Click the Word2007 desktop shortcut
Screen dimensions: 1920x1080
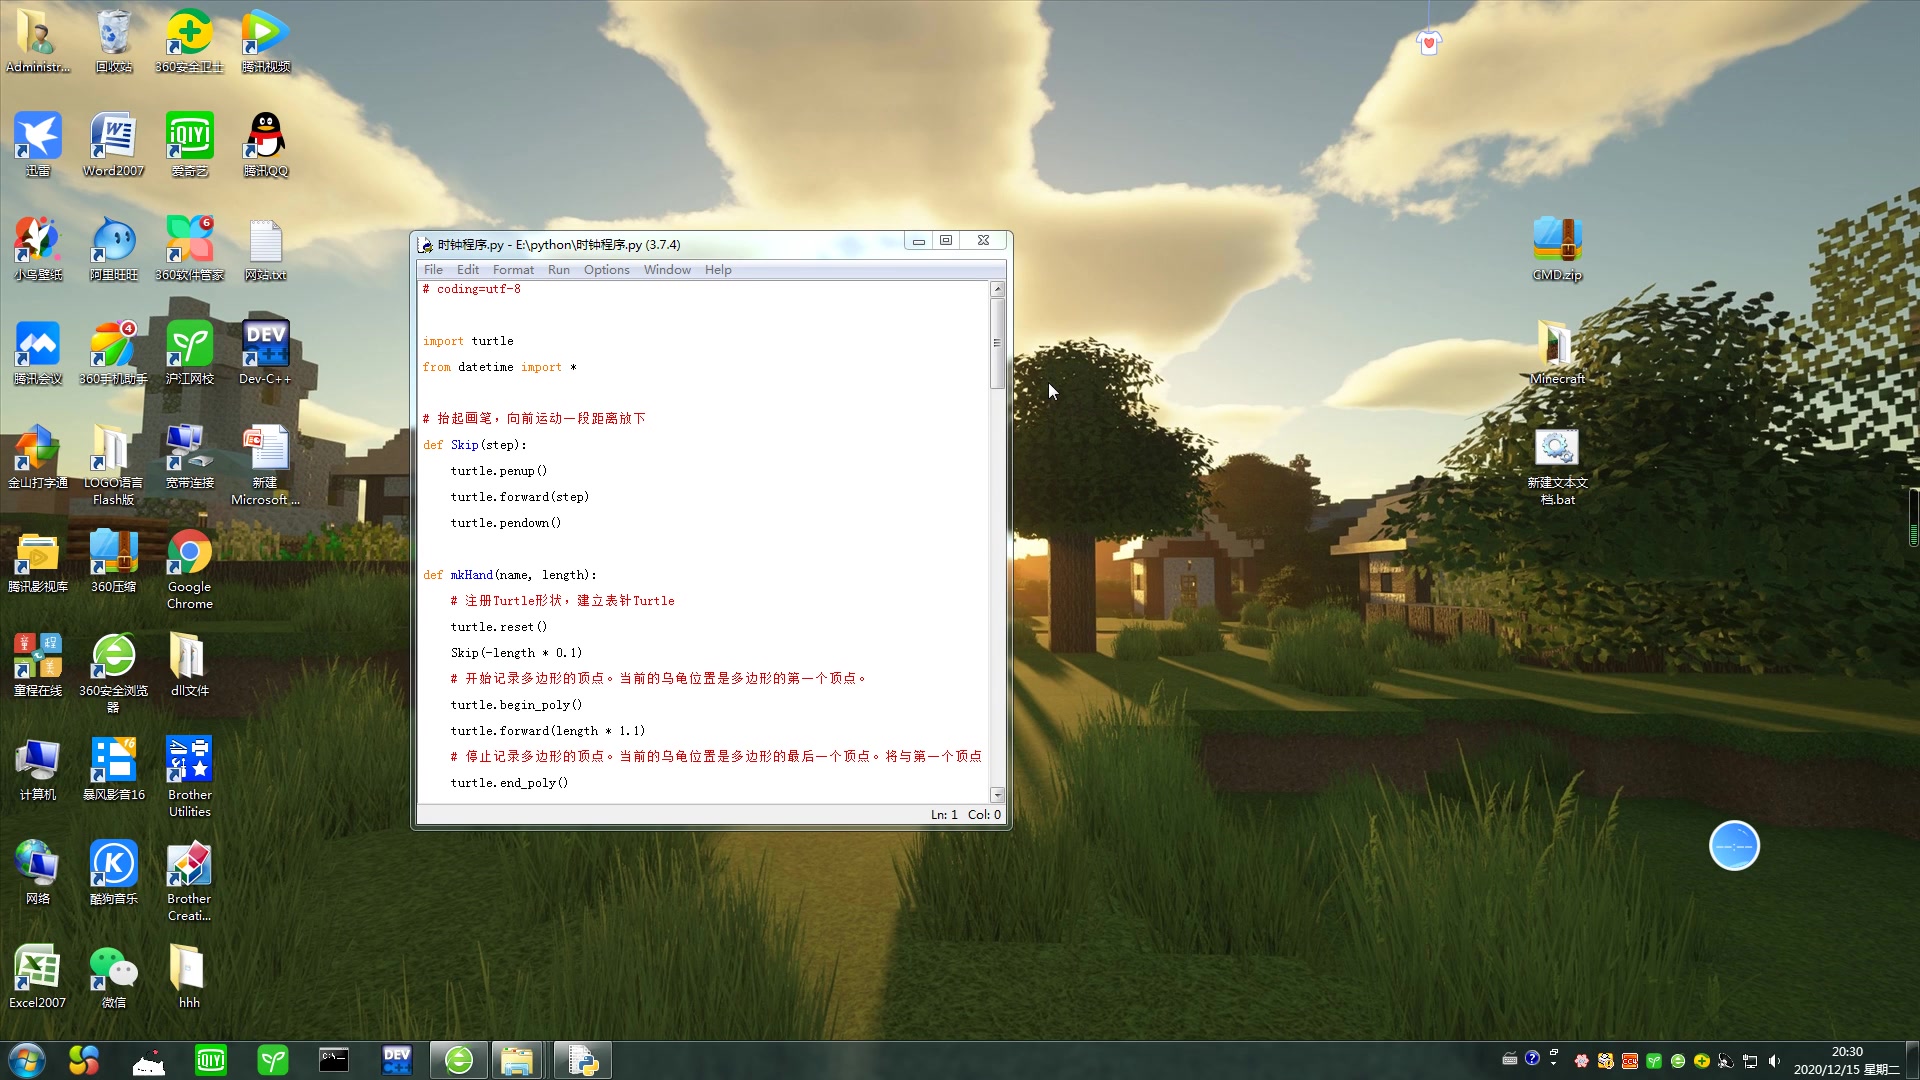(x=113, y=137)
